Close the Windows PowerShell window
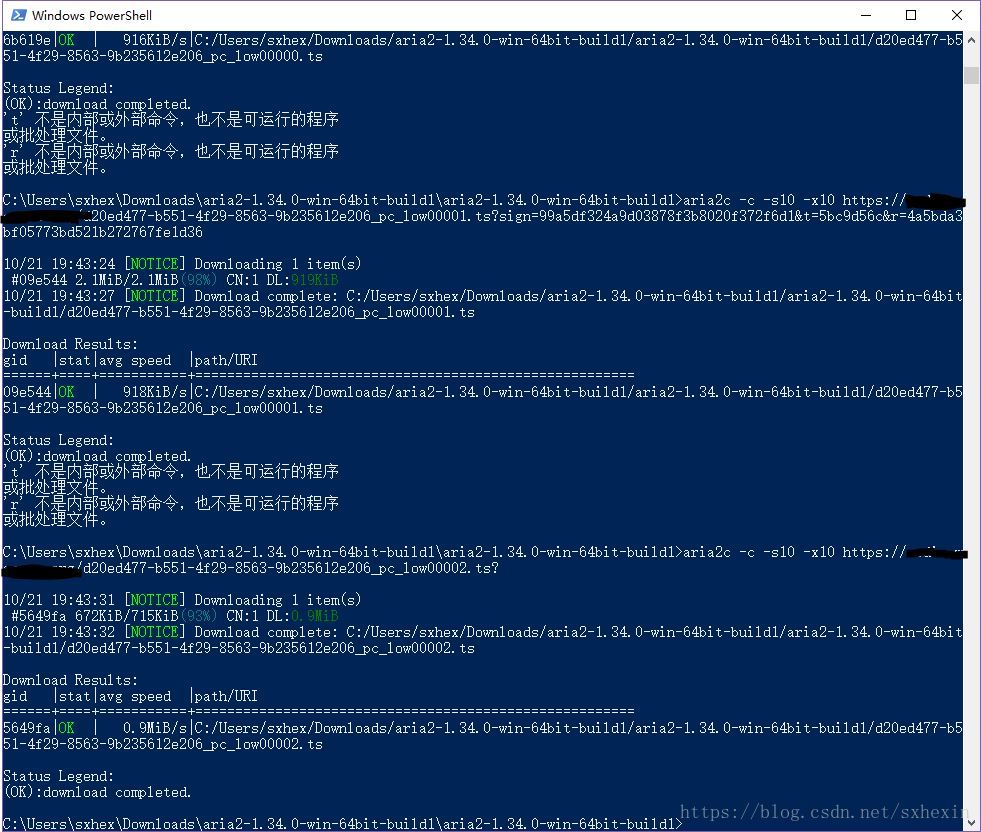 coord(957,15)
